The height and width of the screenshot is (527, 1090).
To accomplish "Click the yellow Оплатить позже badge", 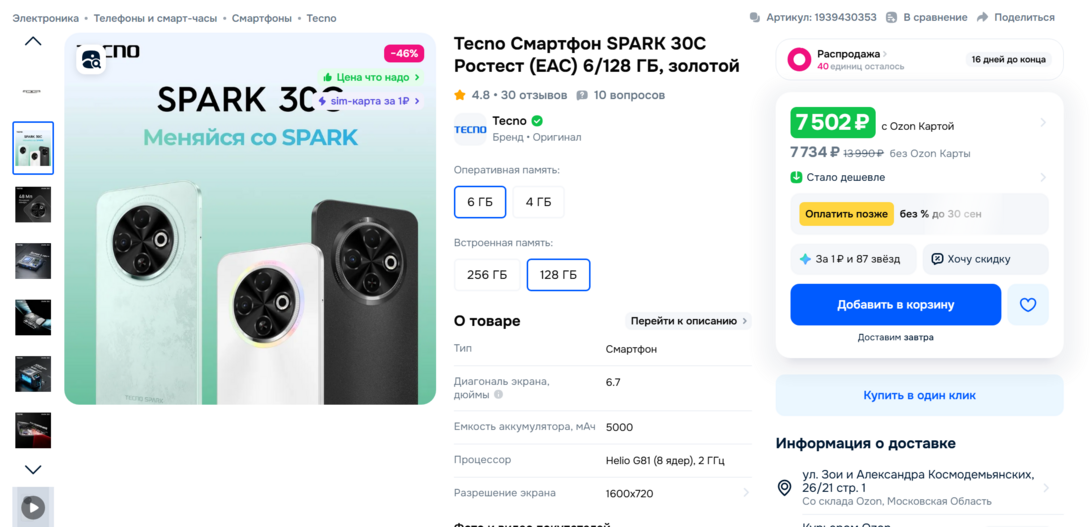I will pyautogui.click(x=845, y=214).
